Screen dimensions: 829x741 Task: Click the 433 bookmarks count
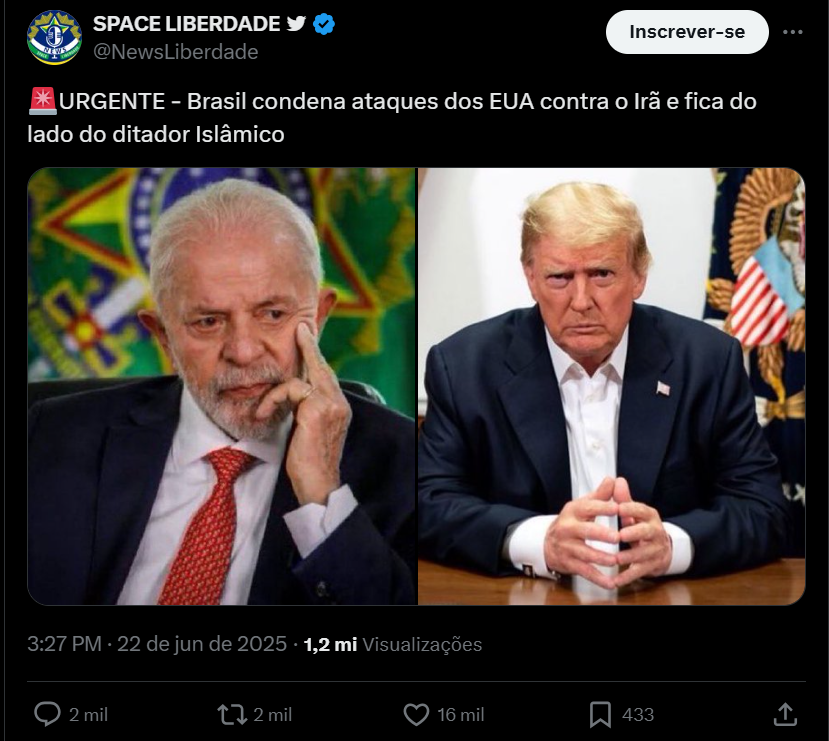pyautogui.click(x=638, y=715)
